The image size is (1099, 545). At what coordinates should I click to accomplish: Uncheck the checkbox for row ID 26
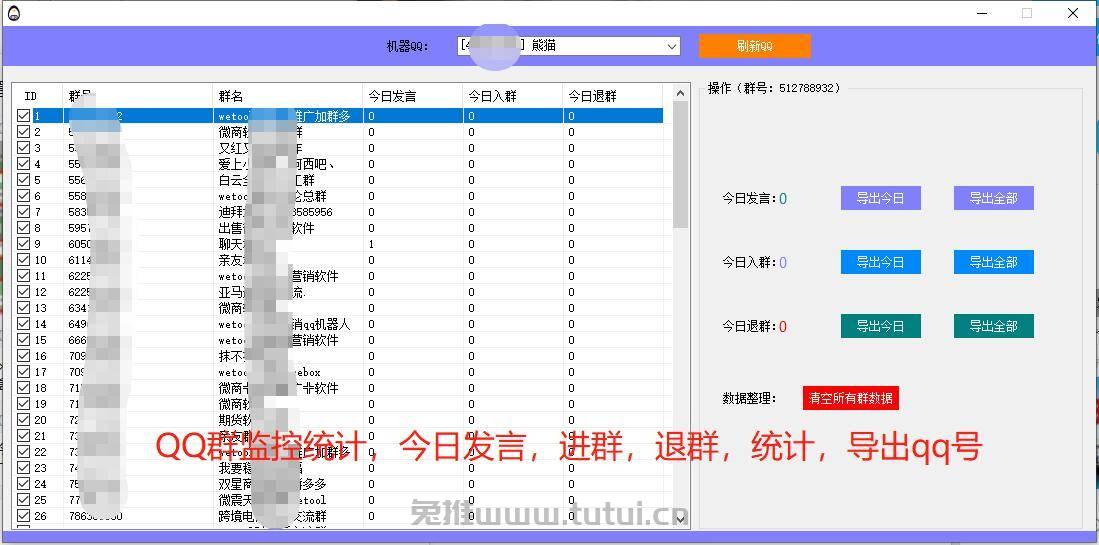(x=24, y=516)
